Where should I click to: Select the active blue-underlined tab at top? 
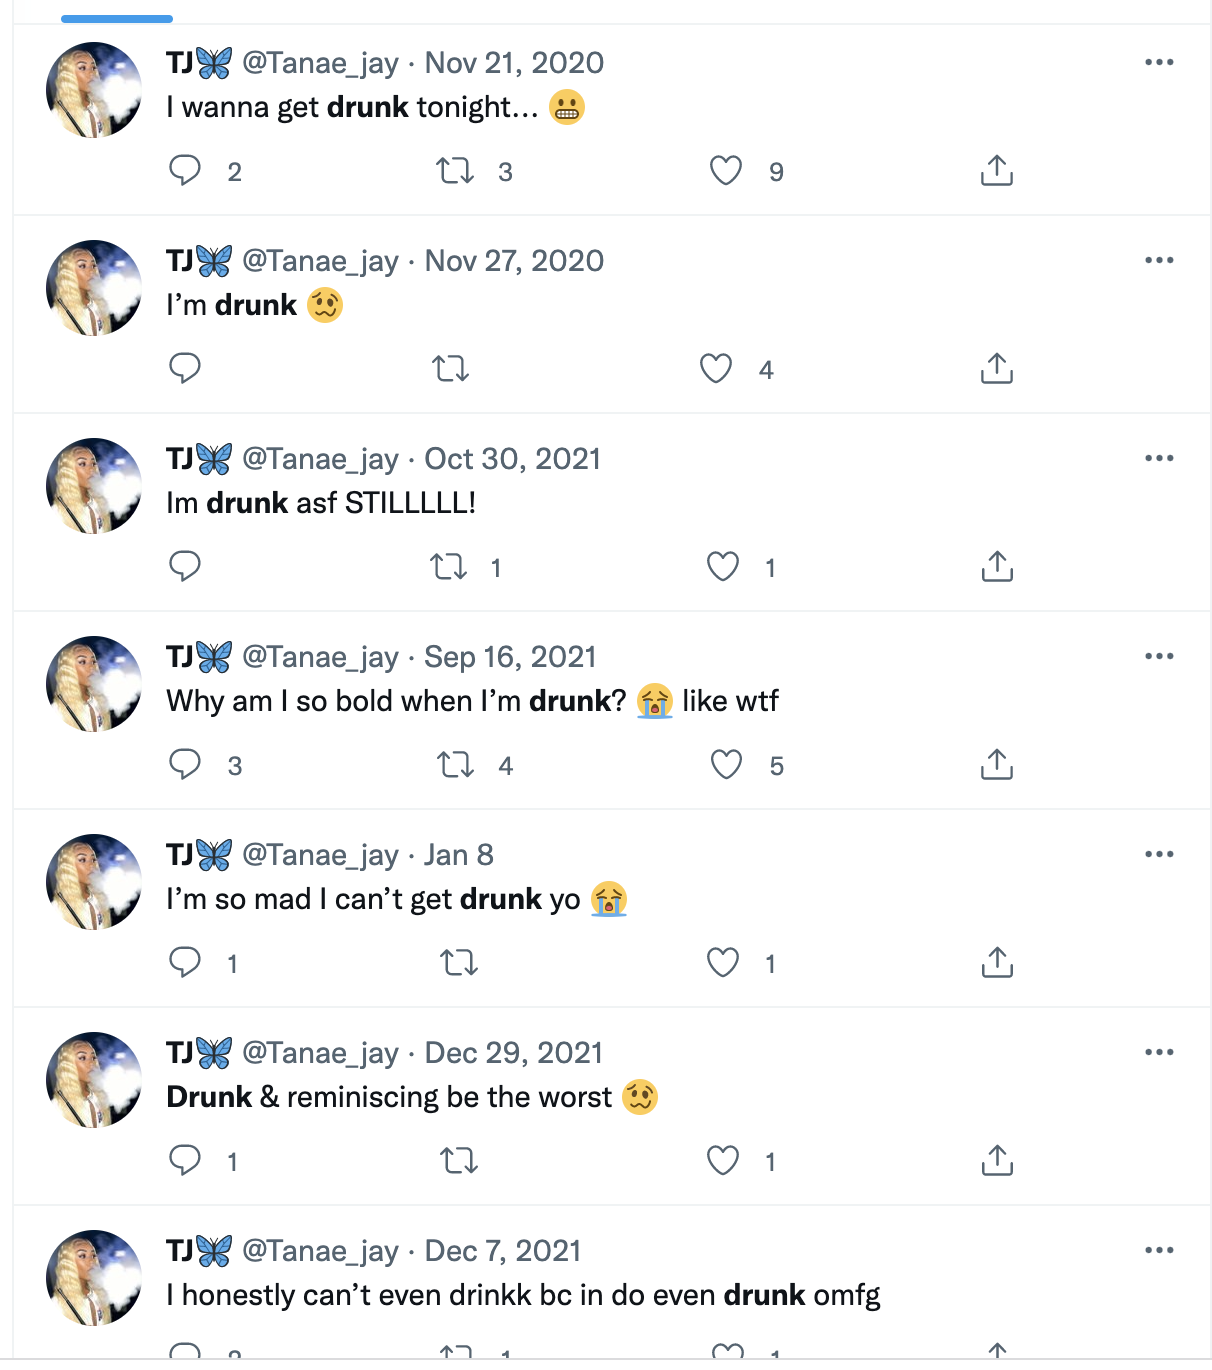click(x=117, y=12)
